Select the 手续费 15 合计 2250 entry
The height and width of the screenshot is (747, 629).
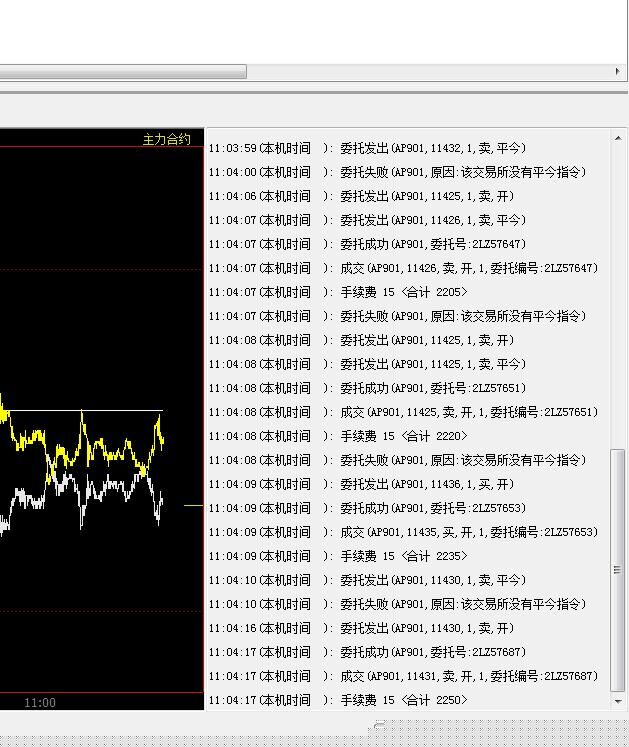[338, 700]
